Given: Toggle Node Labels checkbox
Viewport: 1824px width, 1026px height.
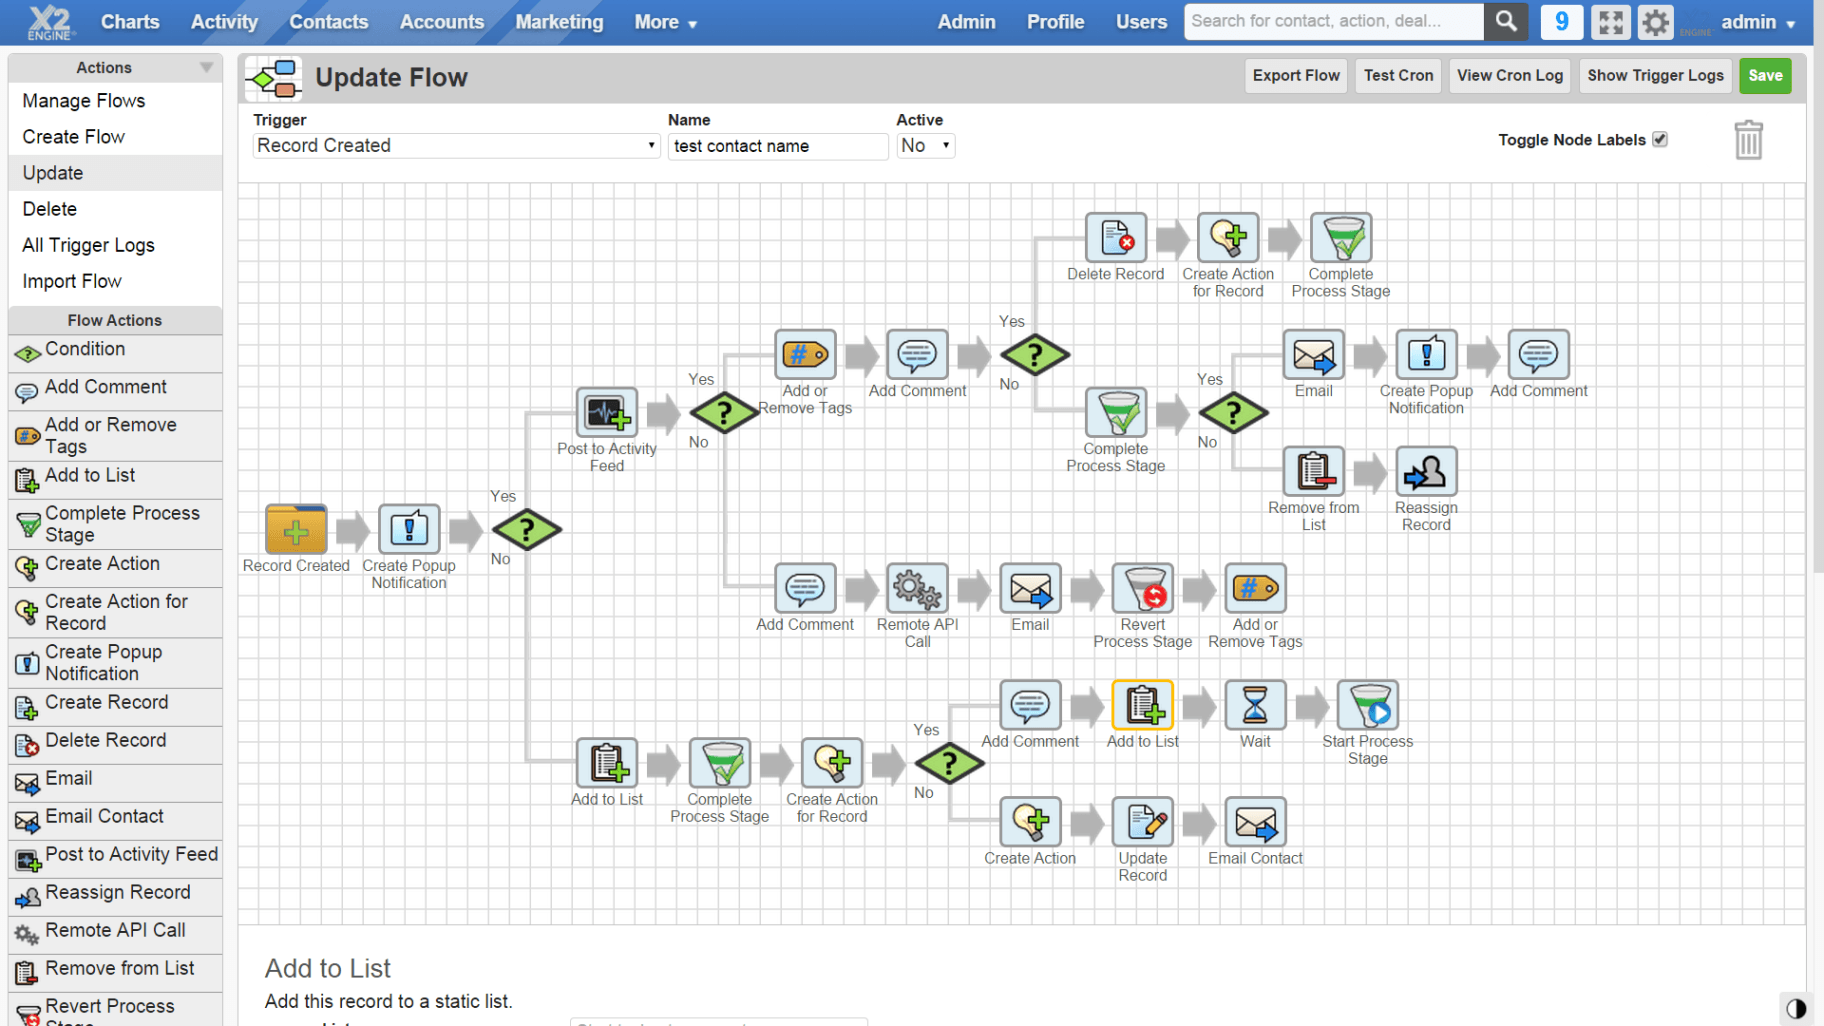Looking at the screenshot, I should [x=1660, y=140].
